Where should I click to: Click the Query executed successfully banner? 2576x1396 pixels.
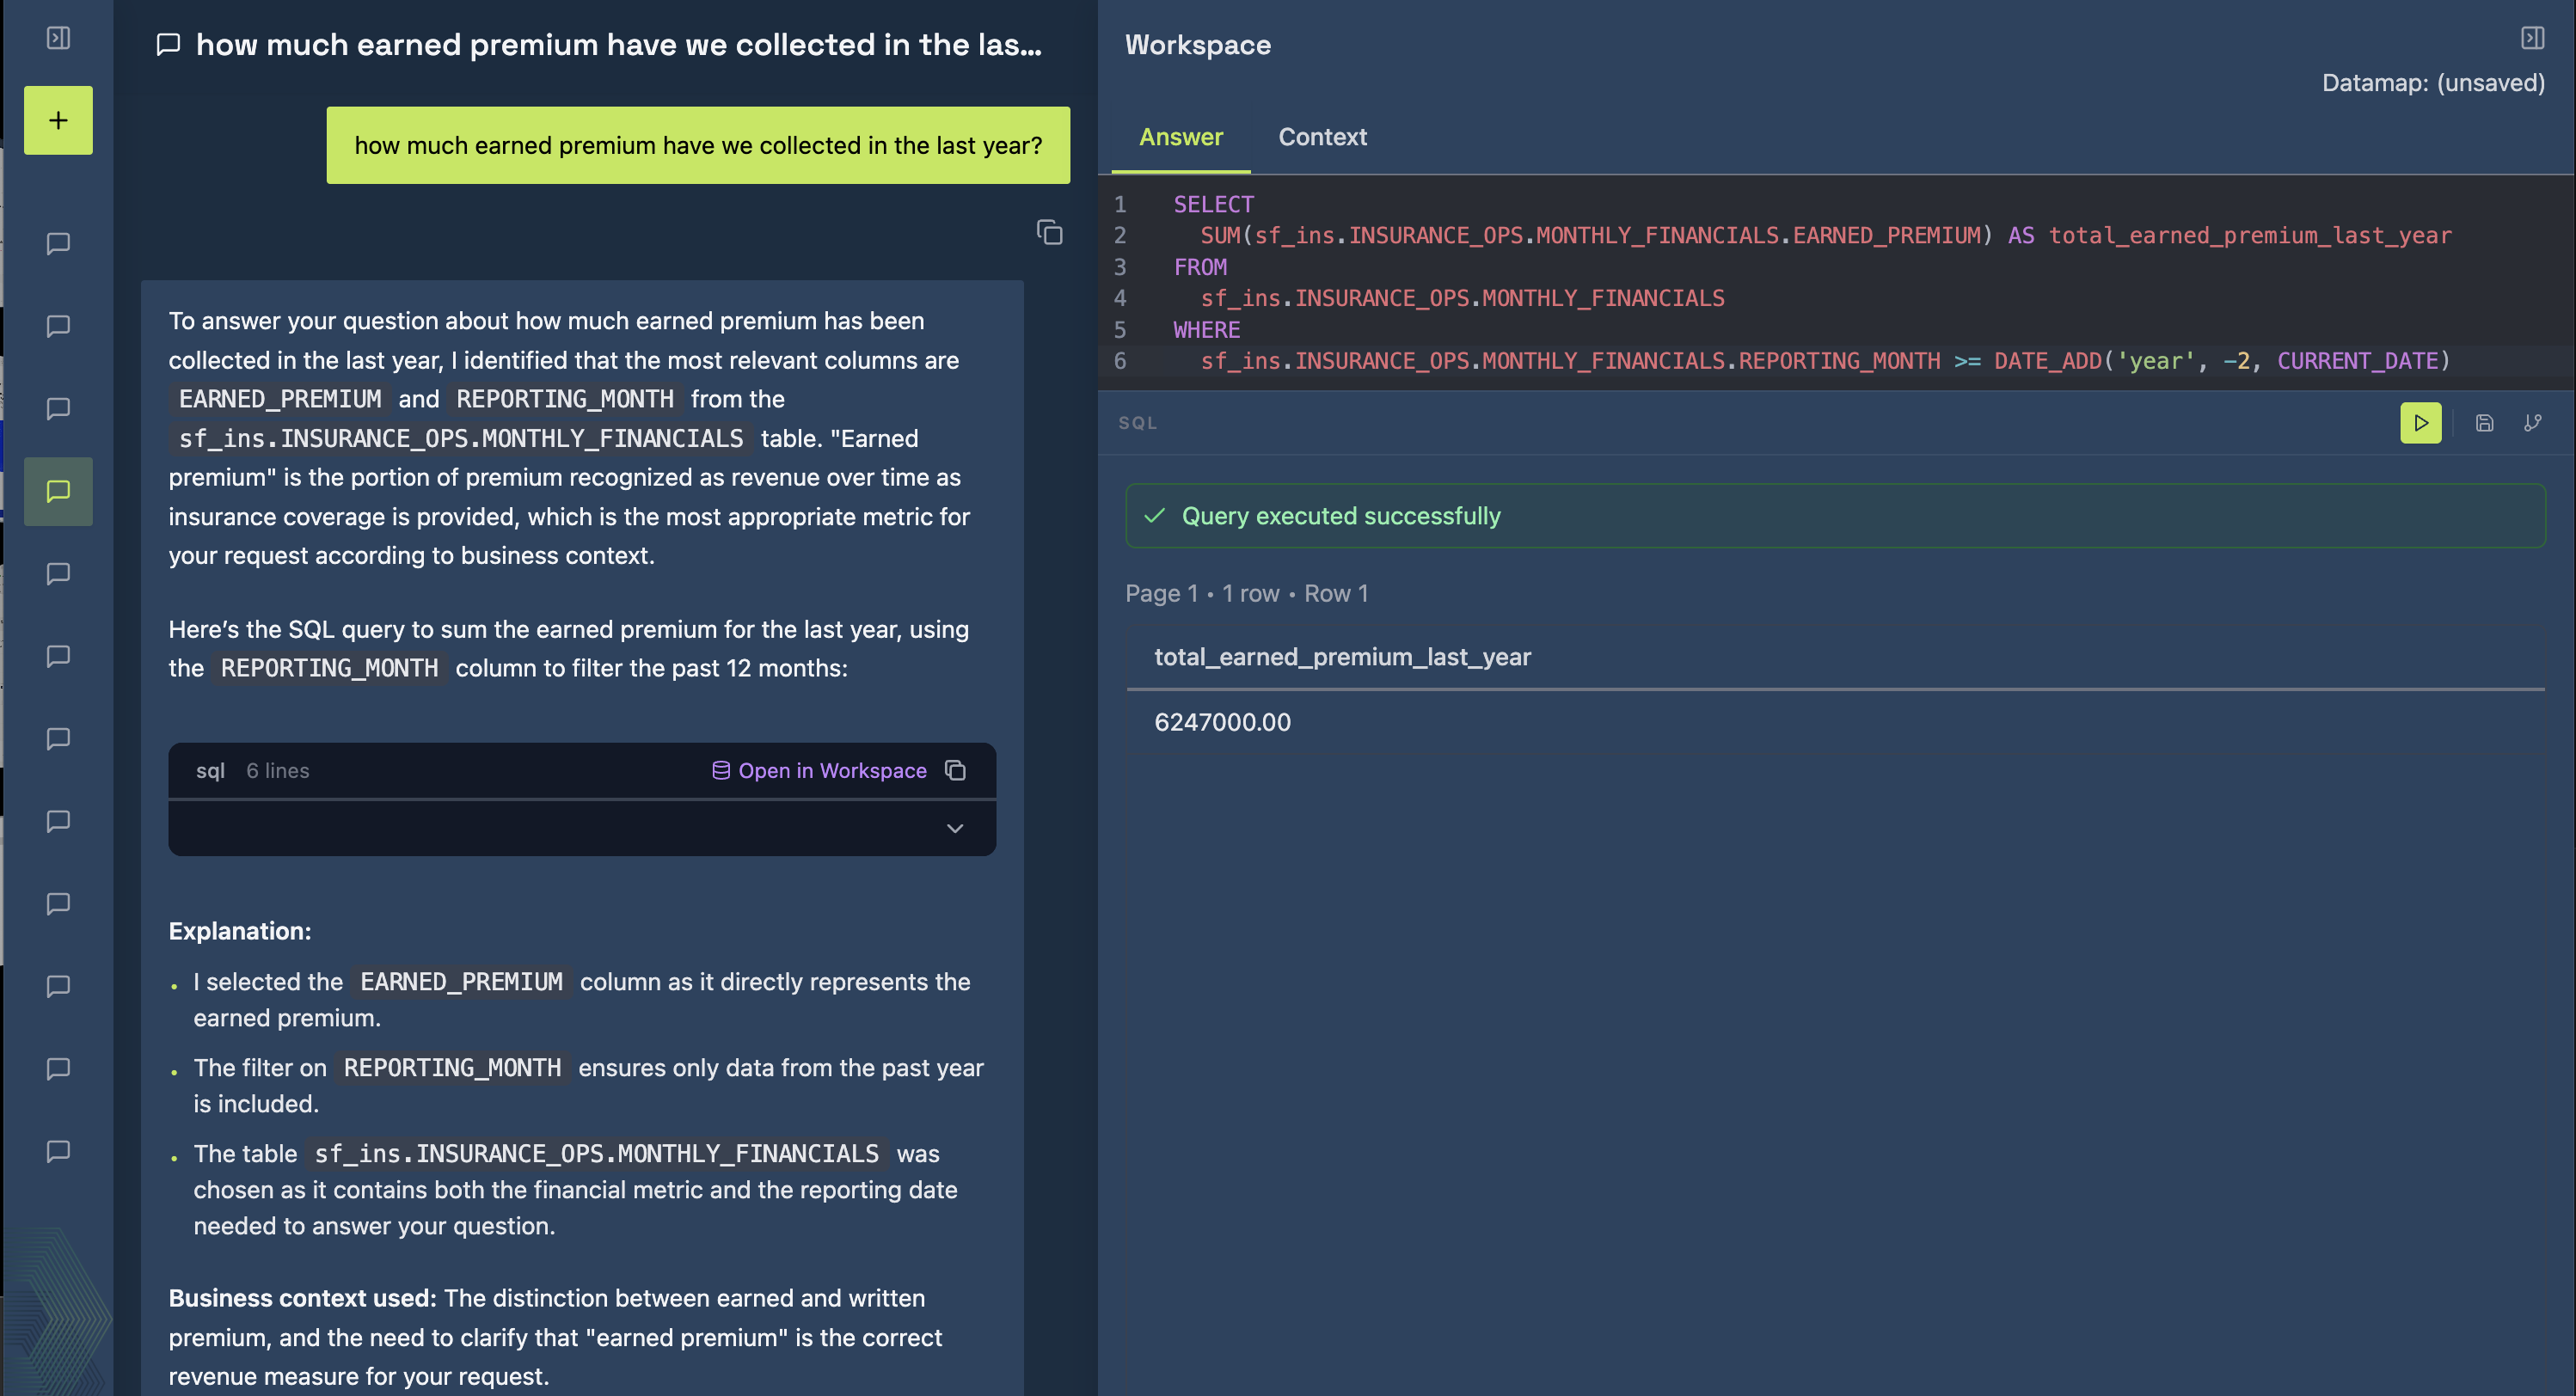(1835, 516)
